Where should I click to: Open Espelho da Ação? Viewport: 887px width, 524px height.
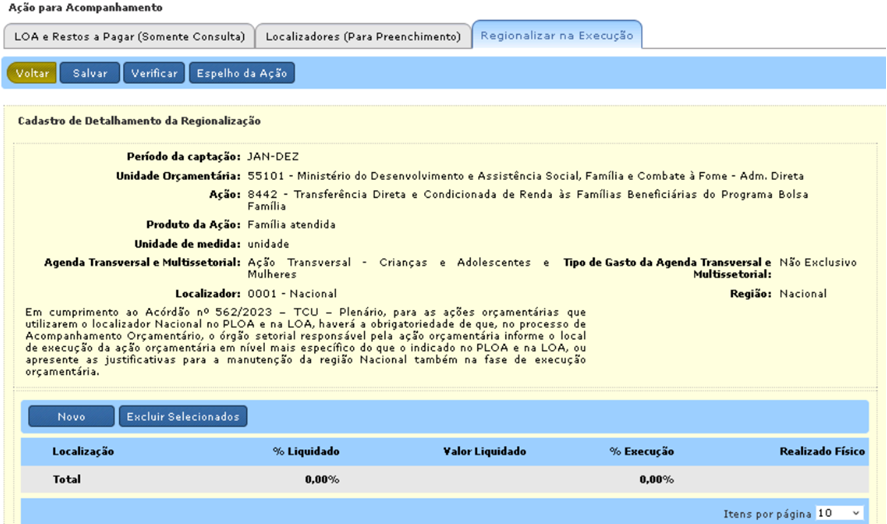point(242,73)
